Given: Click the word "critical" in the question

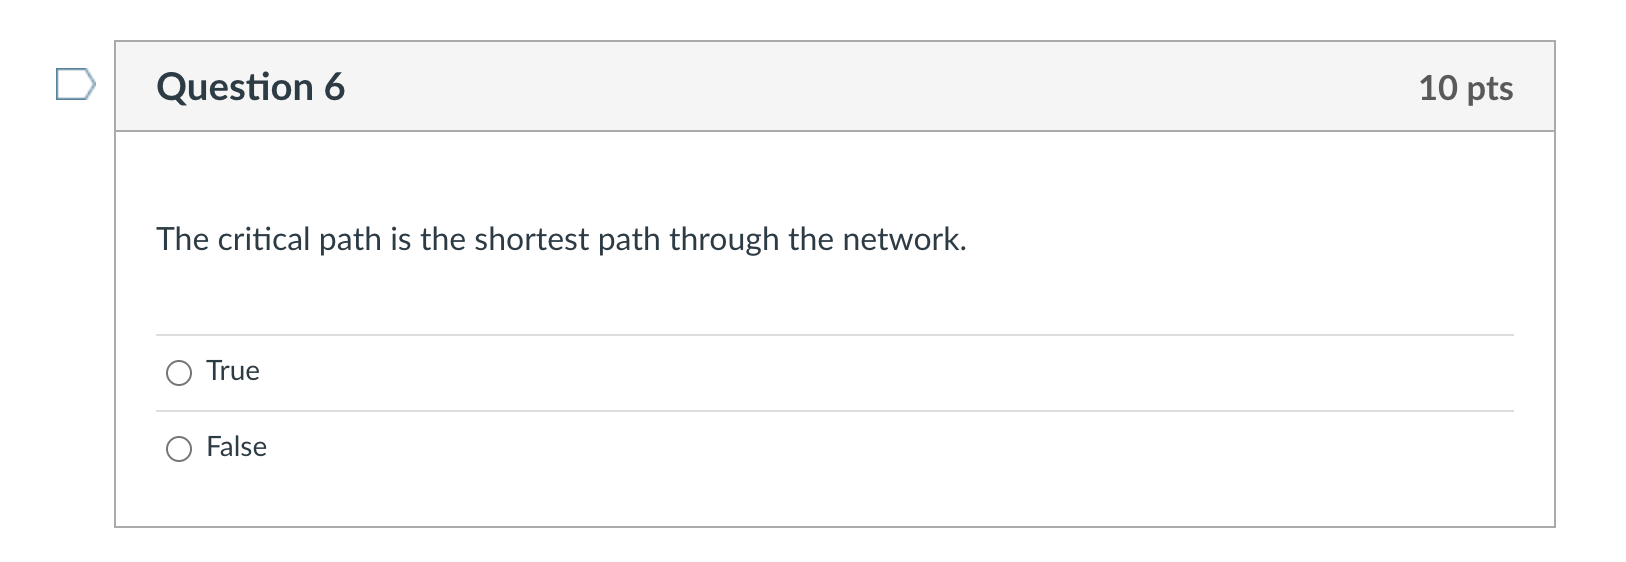Looking at the screenshot, I should point(264,240).
